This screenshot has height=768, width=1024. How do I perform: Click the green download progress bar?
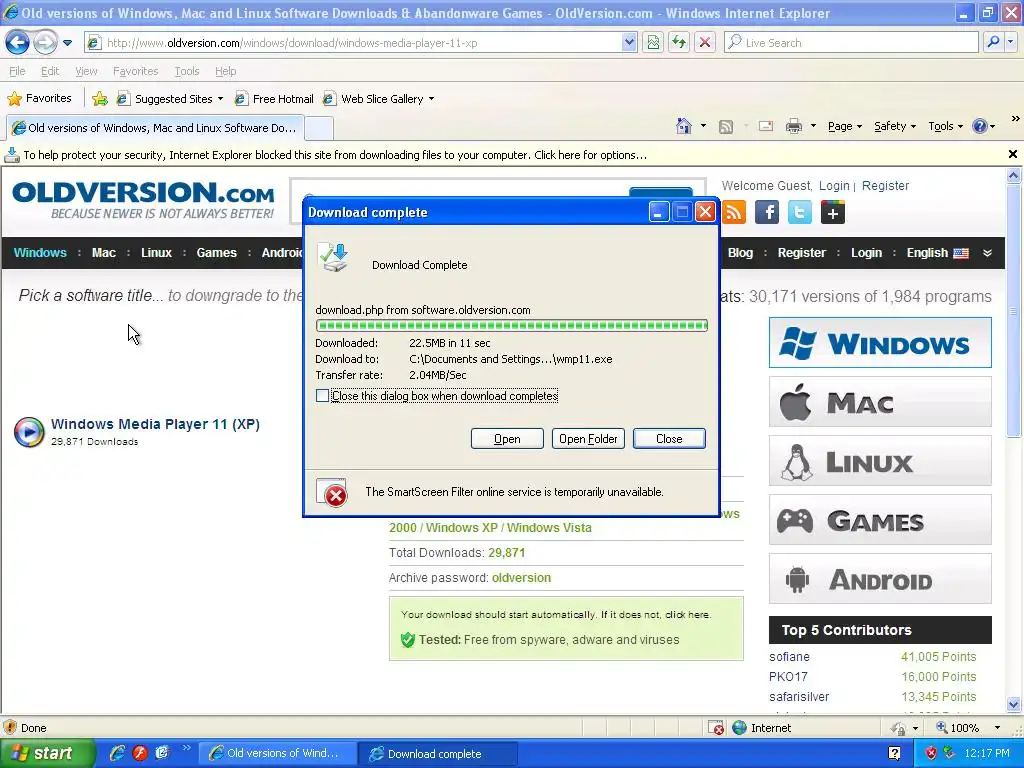coord(511,325)
